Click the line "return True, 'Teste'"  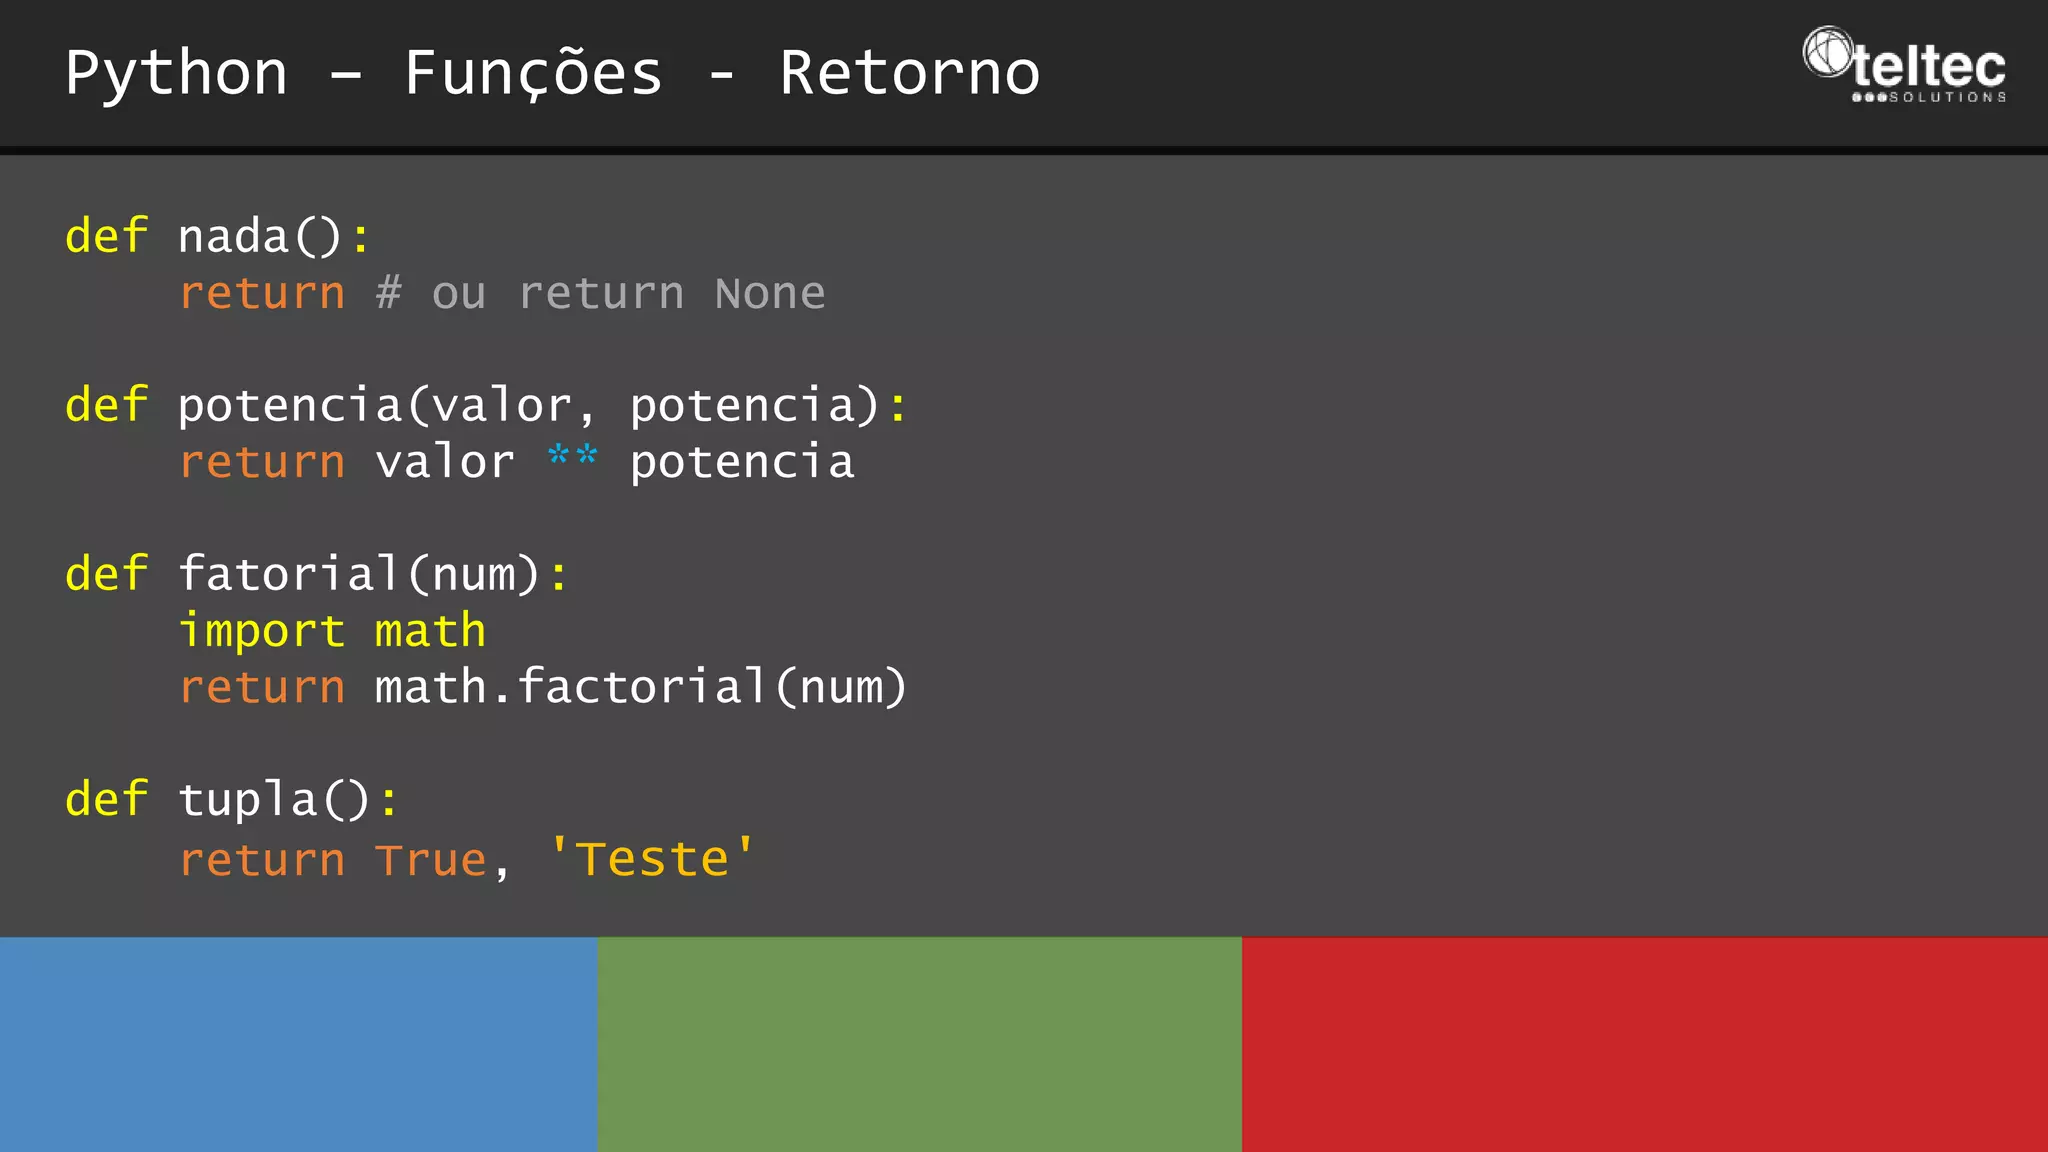click(467, 859)
